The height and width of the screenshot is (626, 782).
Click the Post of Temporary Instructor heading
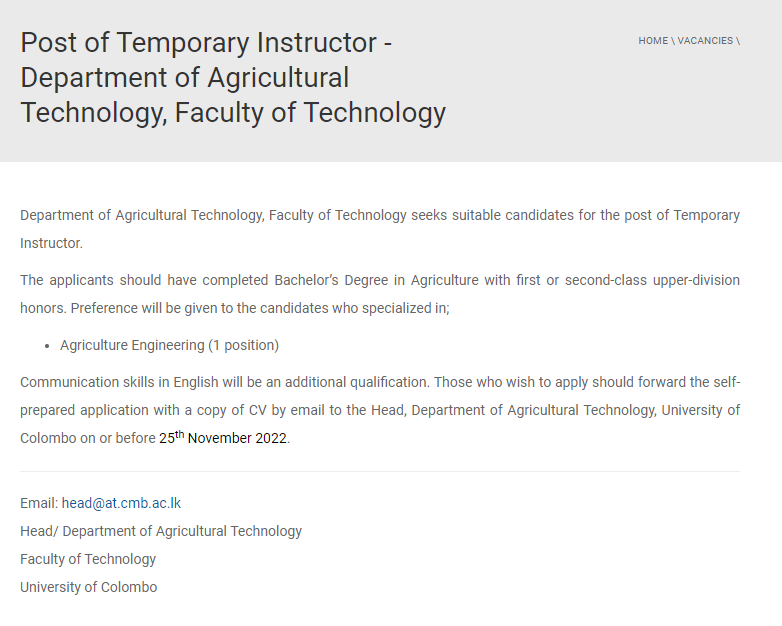click(x=233, y=77)
